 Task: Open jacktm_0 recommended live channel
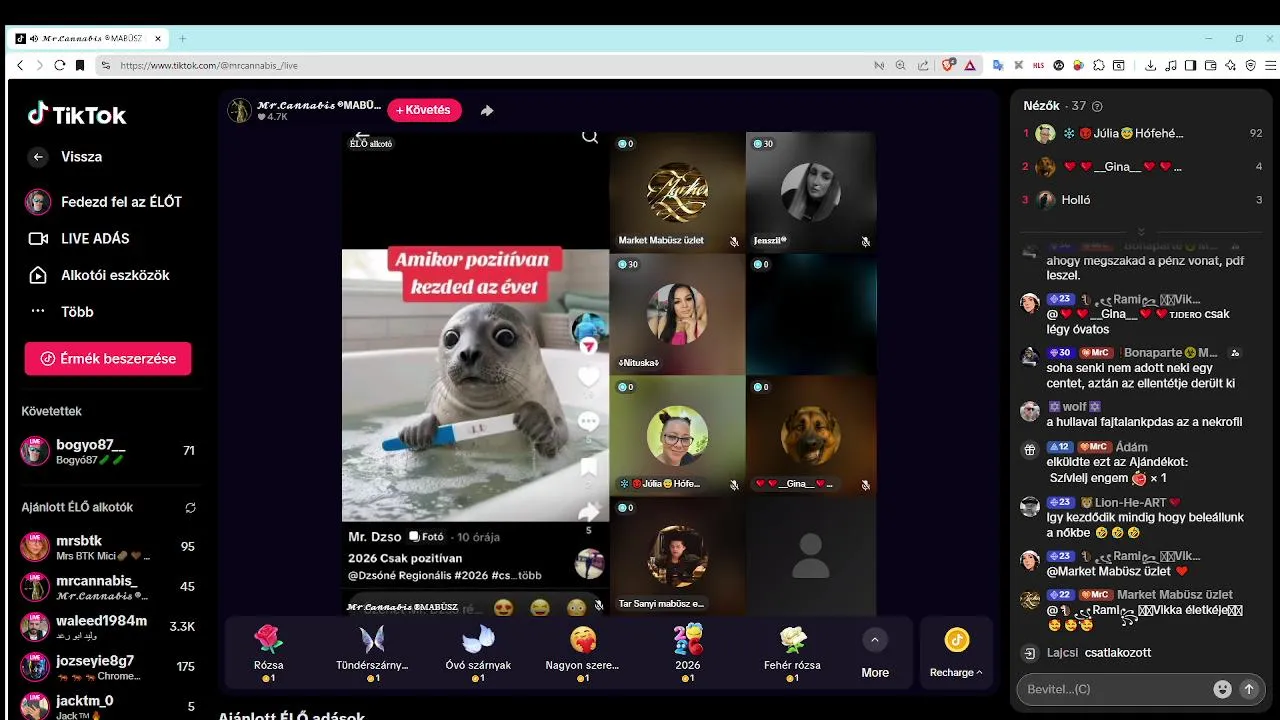(x=107, y=706)
